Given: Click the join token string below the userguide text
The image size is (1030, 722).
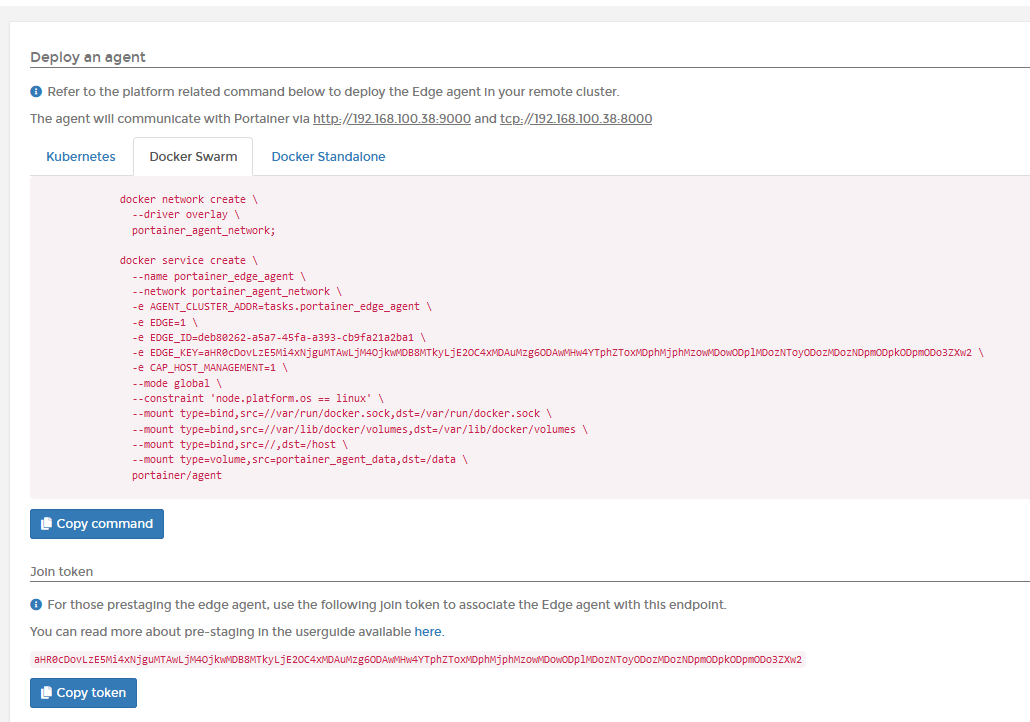Looking at the screenshot, I should click(418, 659).
